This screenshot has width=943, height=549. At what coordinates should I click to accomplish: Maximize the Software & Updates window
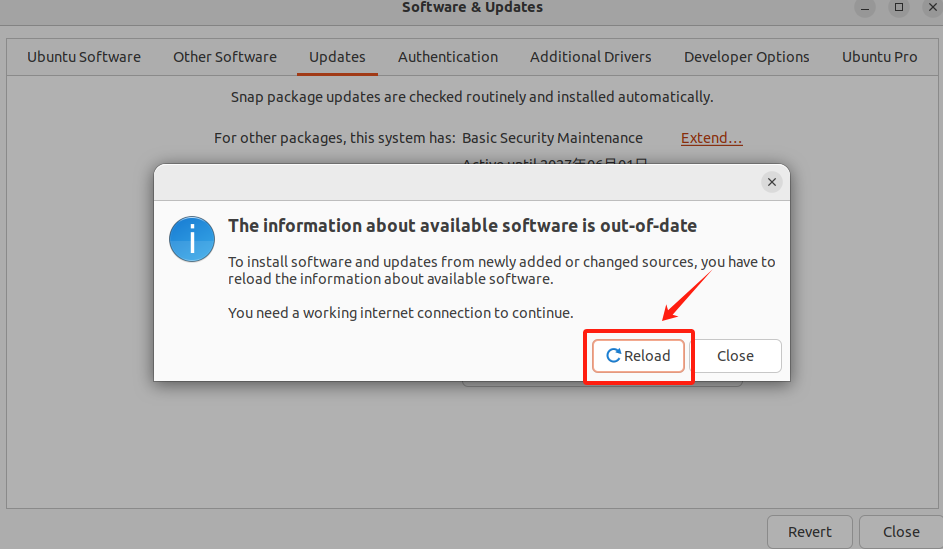tap(899, 7)
